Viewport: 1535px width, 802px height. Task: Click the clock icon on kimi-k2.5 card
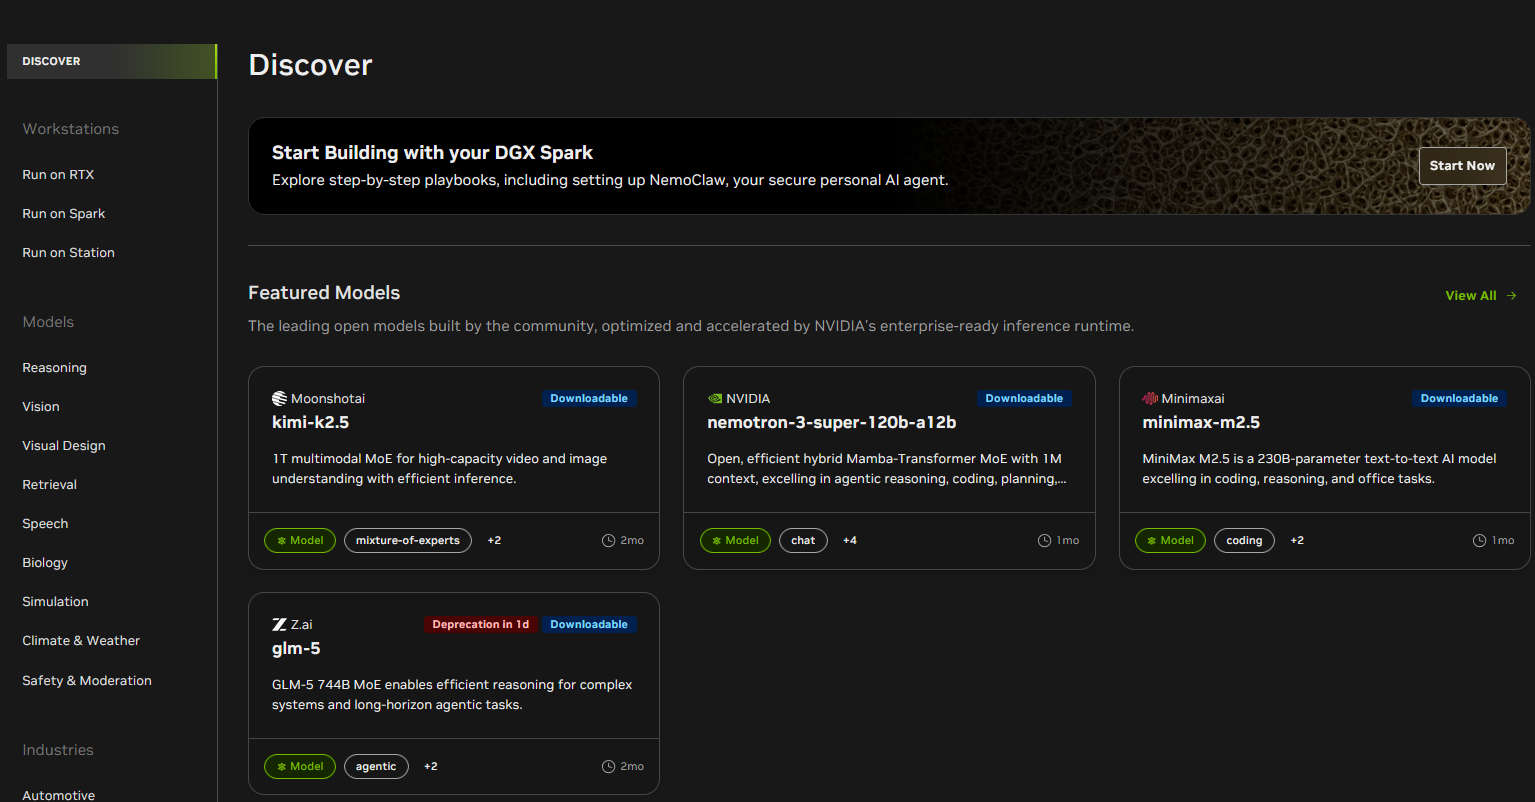point(608,541)
